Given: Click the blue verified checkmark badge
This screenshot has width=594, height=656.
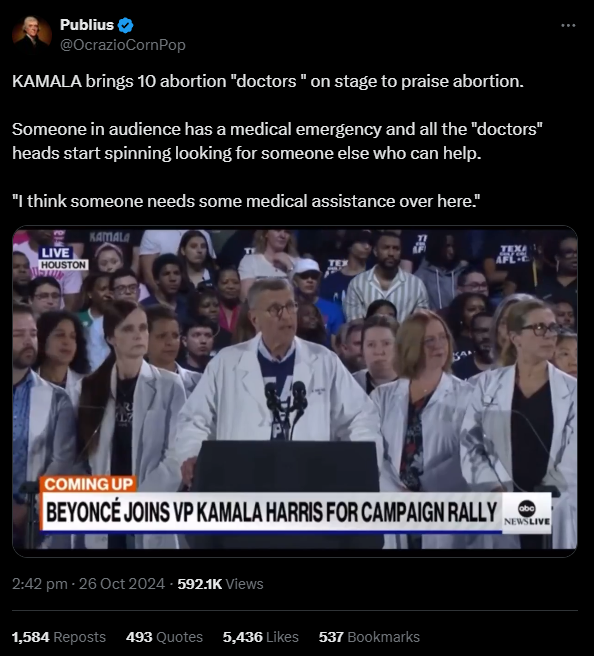Looking at the screenshot, I should click(x=125, y=26).
